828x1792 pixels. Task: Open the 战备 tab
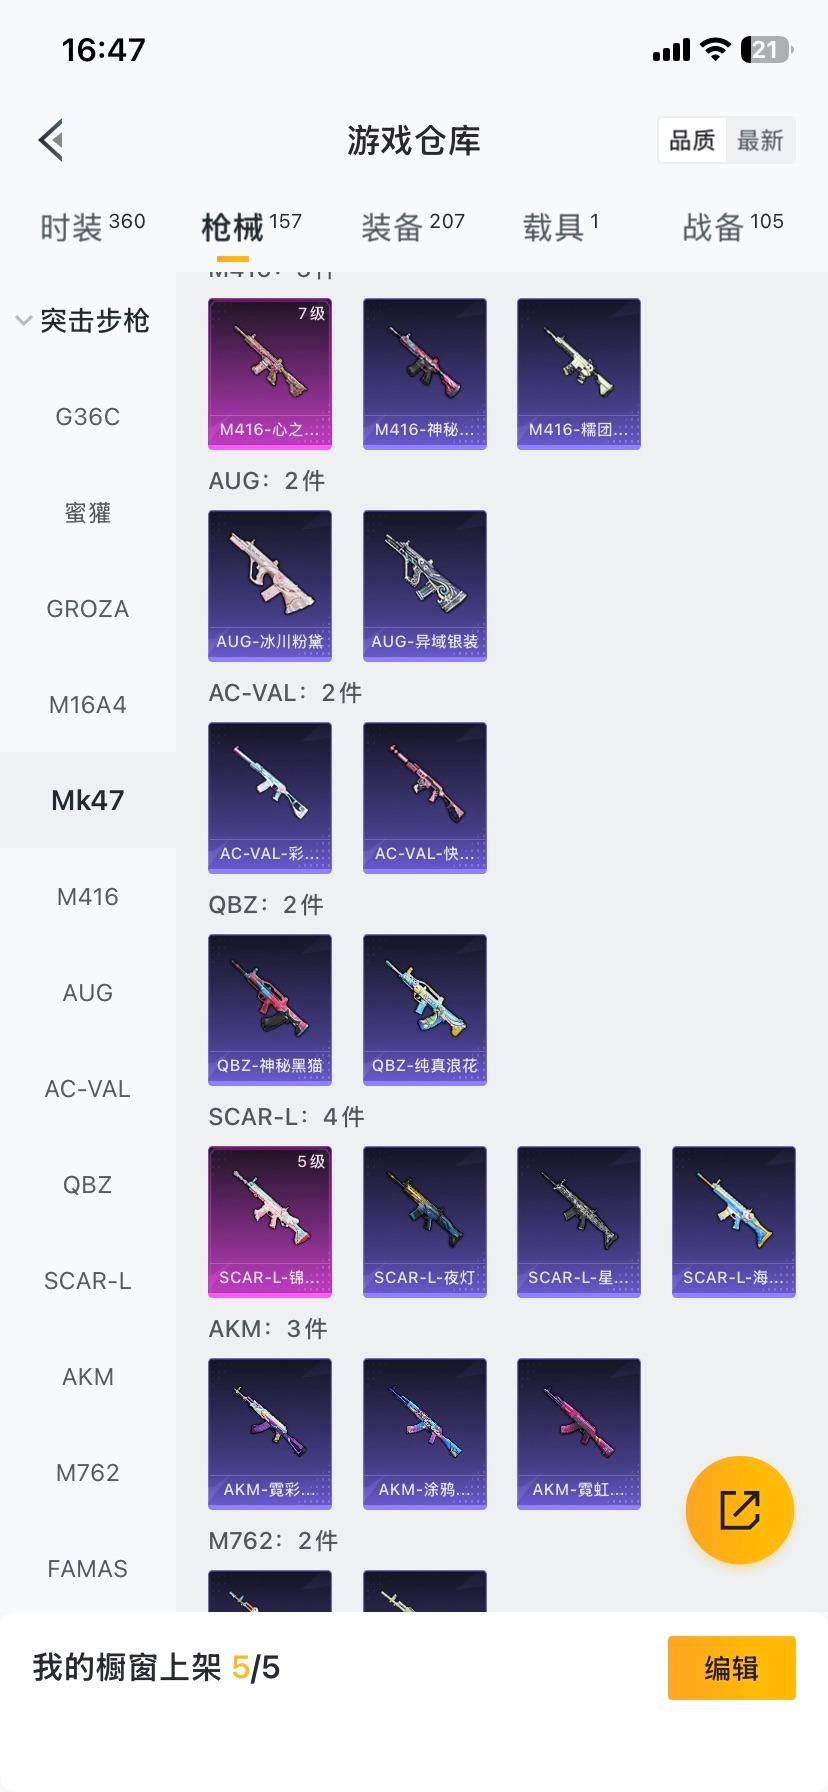pyautogui.click(x=733, y=227)
